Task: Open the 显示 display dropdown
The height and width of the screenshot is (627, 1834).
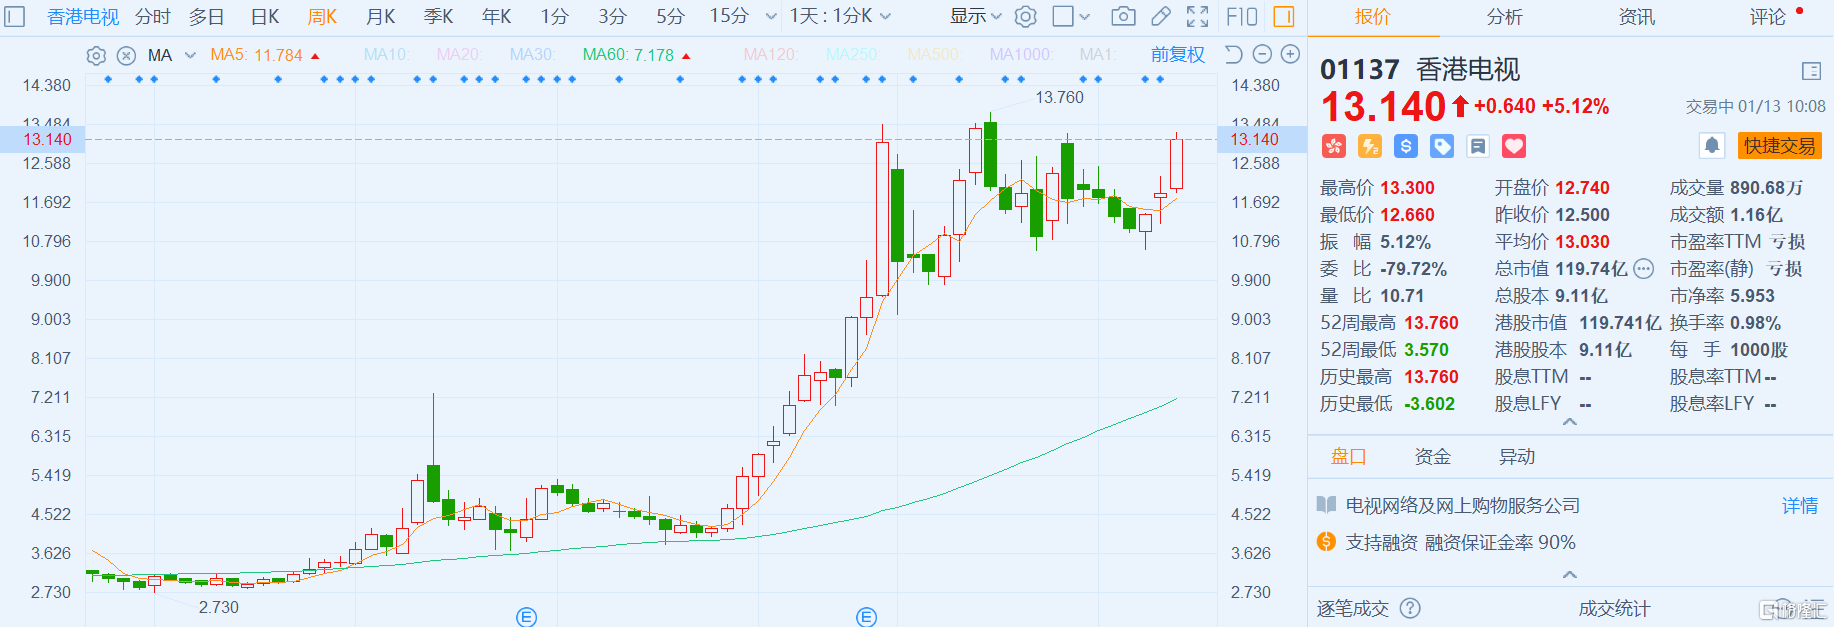Action: point(975,17)
